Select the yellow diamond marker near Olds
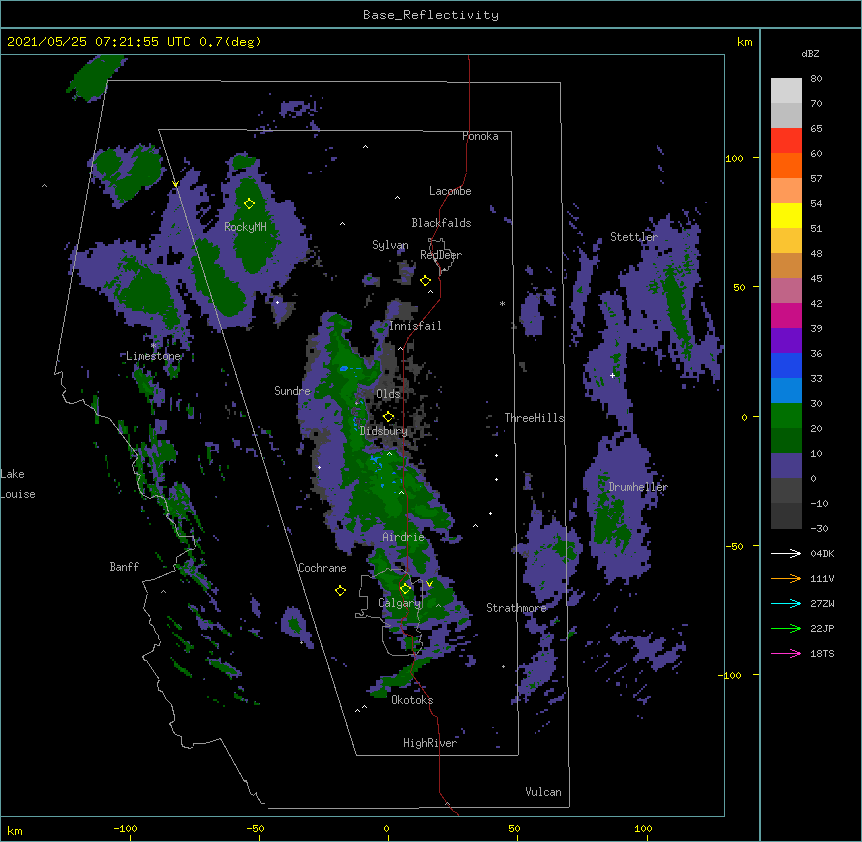The image size is (862, 842). [388, 417]
